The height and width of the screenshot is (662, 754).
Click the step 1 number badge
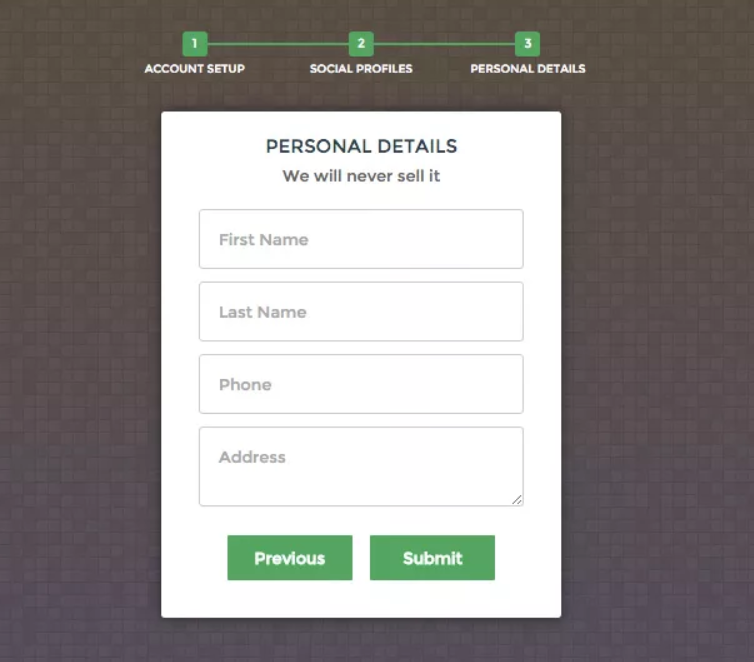click(195, 44)
